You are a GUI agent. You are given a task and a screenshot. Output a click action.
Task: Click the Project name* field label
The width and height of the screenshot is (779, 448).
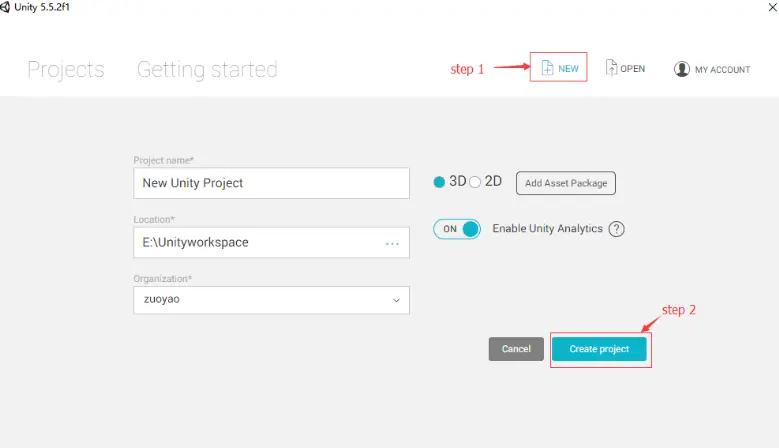(x=163, y=160)
